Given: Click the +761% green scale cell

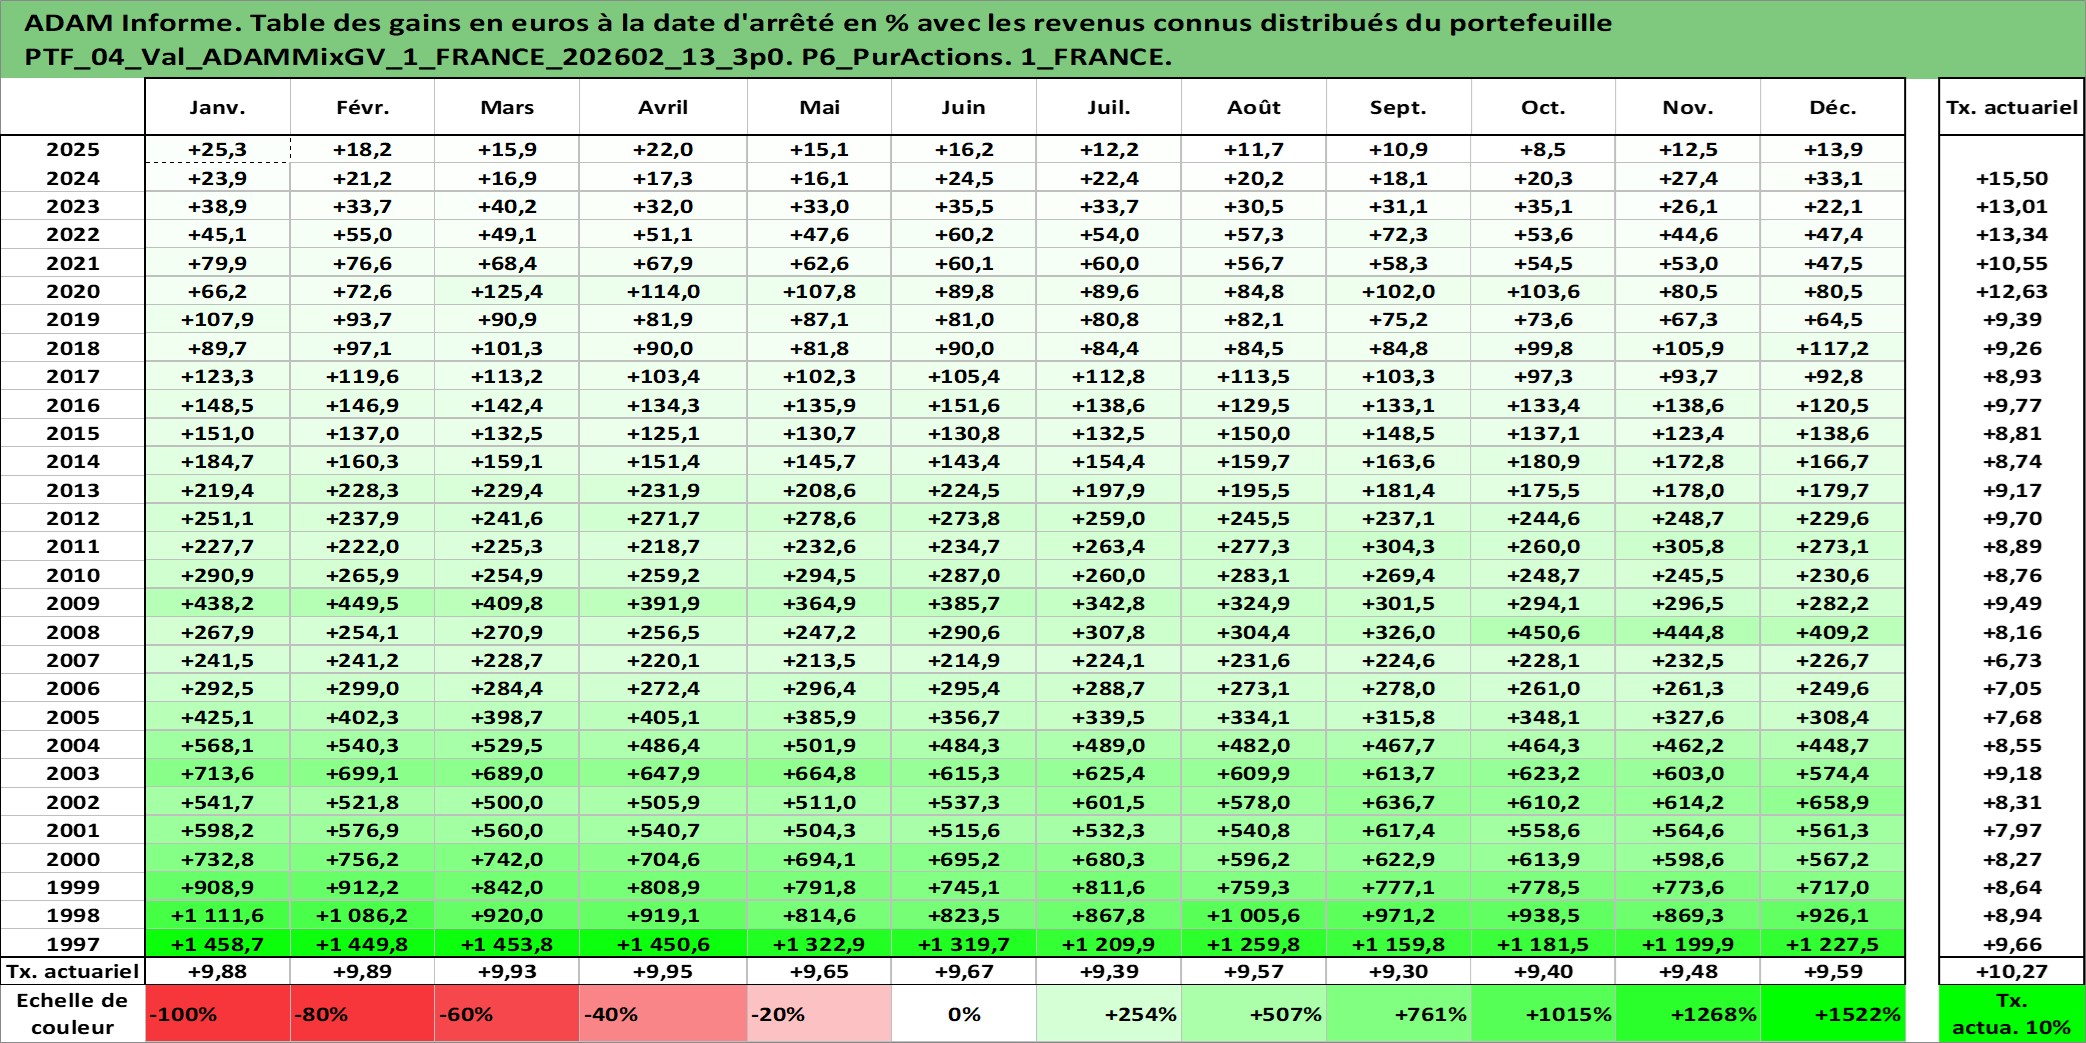Looking at the screenshot, I should [1398, 1014].
